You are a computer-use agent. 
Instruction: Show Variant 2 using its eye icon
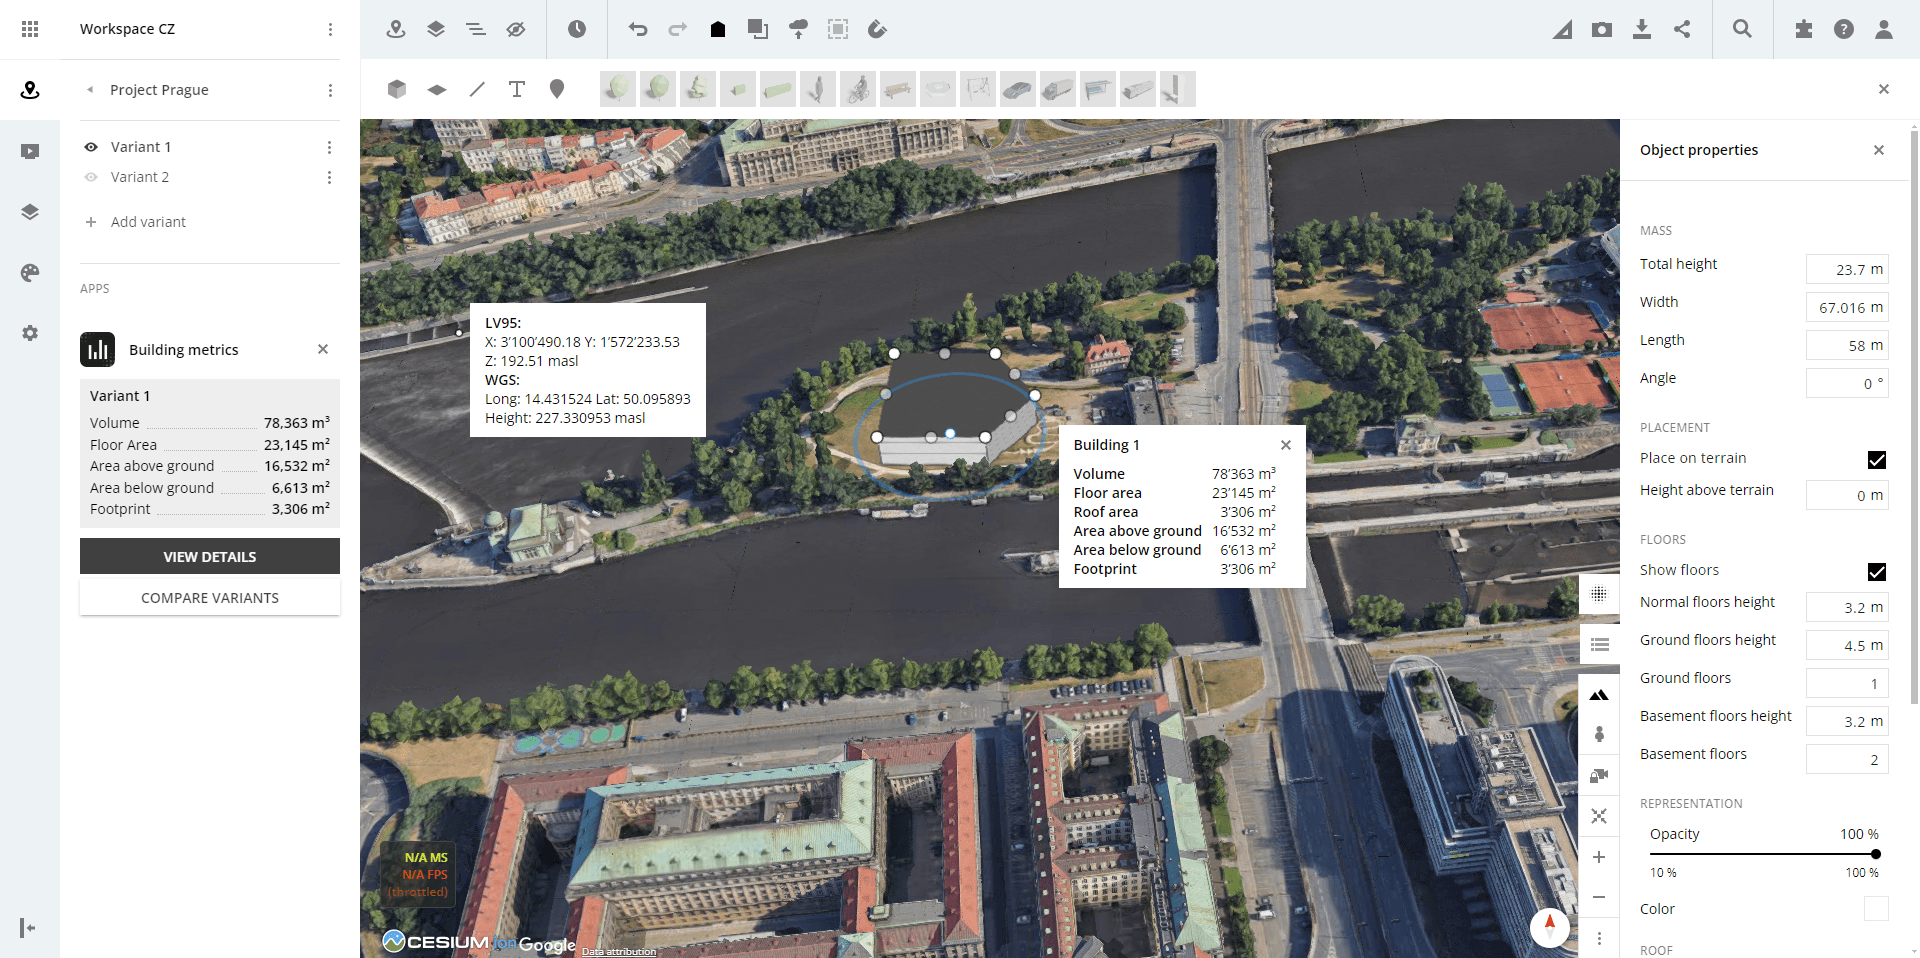[x=91, y=177]
